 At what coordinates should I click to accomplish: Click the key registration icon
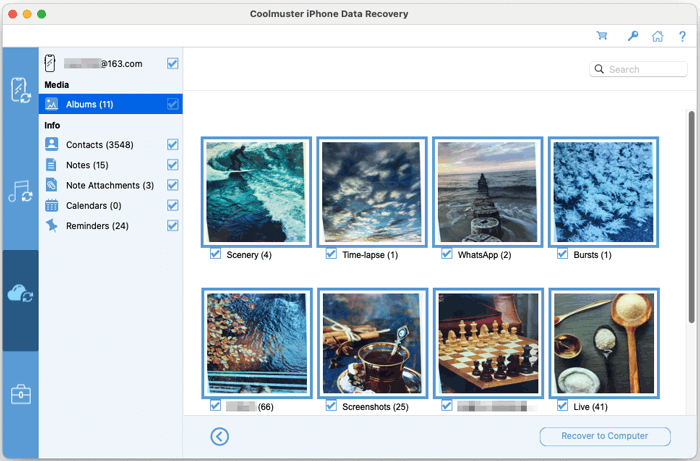[x=633, y=36]
